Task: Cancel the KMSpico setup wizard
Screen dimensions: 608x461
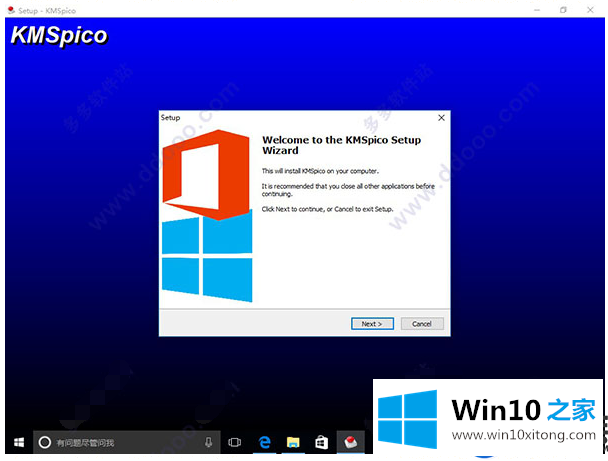Action: point(422,324)
